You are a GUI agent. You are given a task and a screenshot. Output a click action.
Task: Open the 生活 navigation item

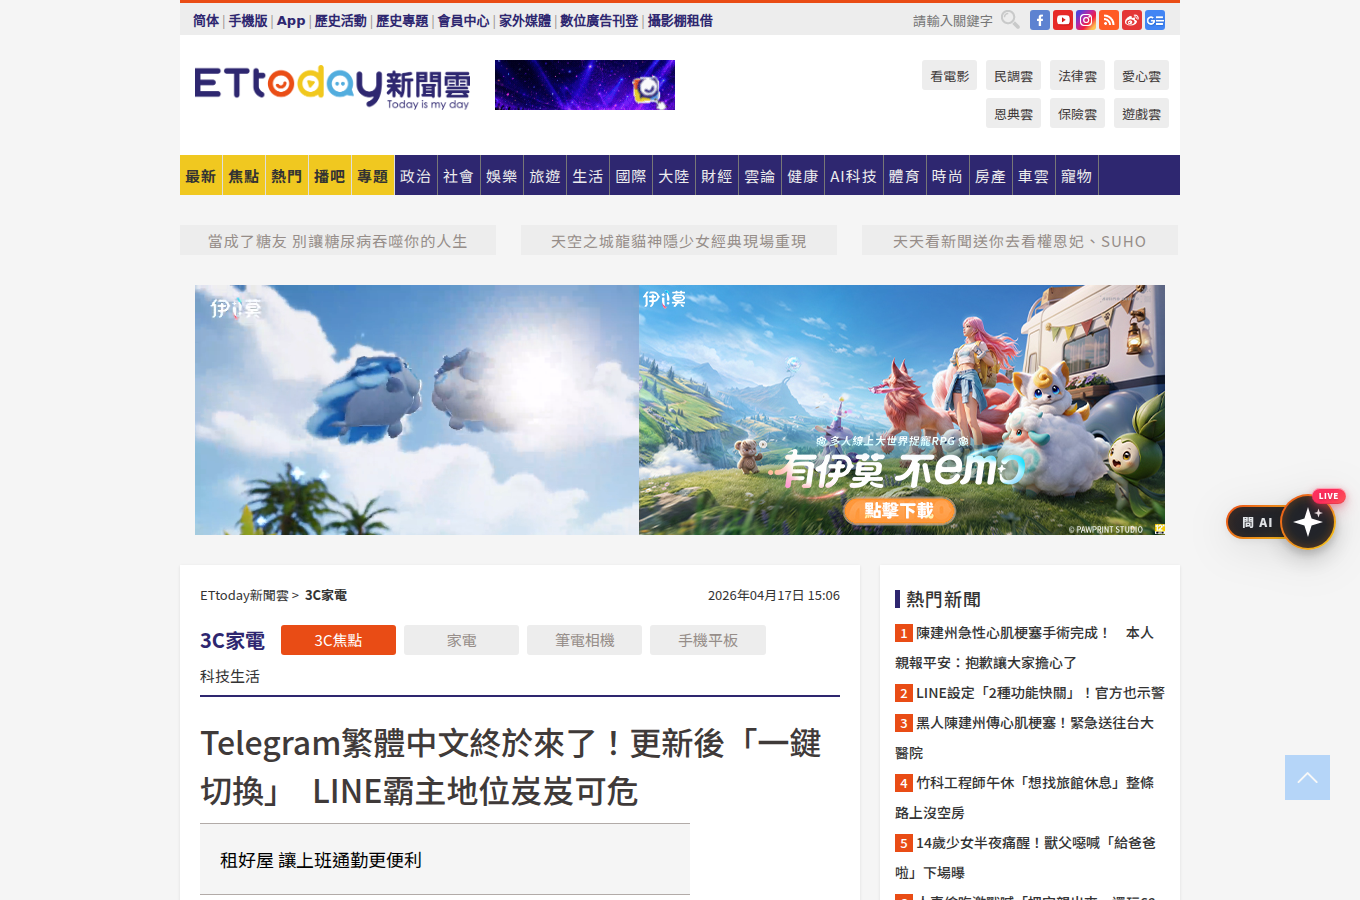coord(588,176)
